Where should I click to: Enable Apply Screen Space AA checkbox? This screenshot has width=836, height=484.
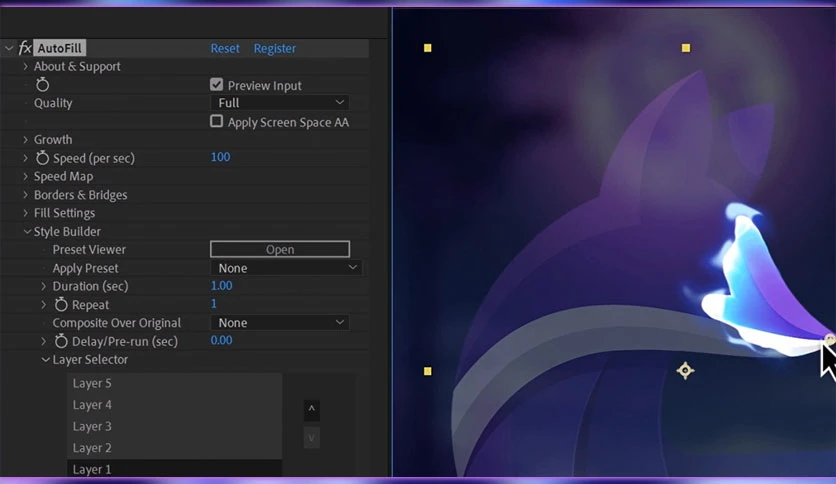point(216,122)
